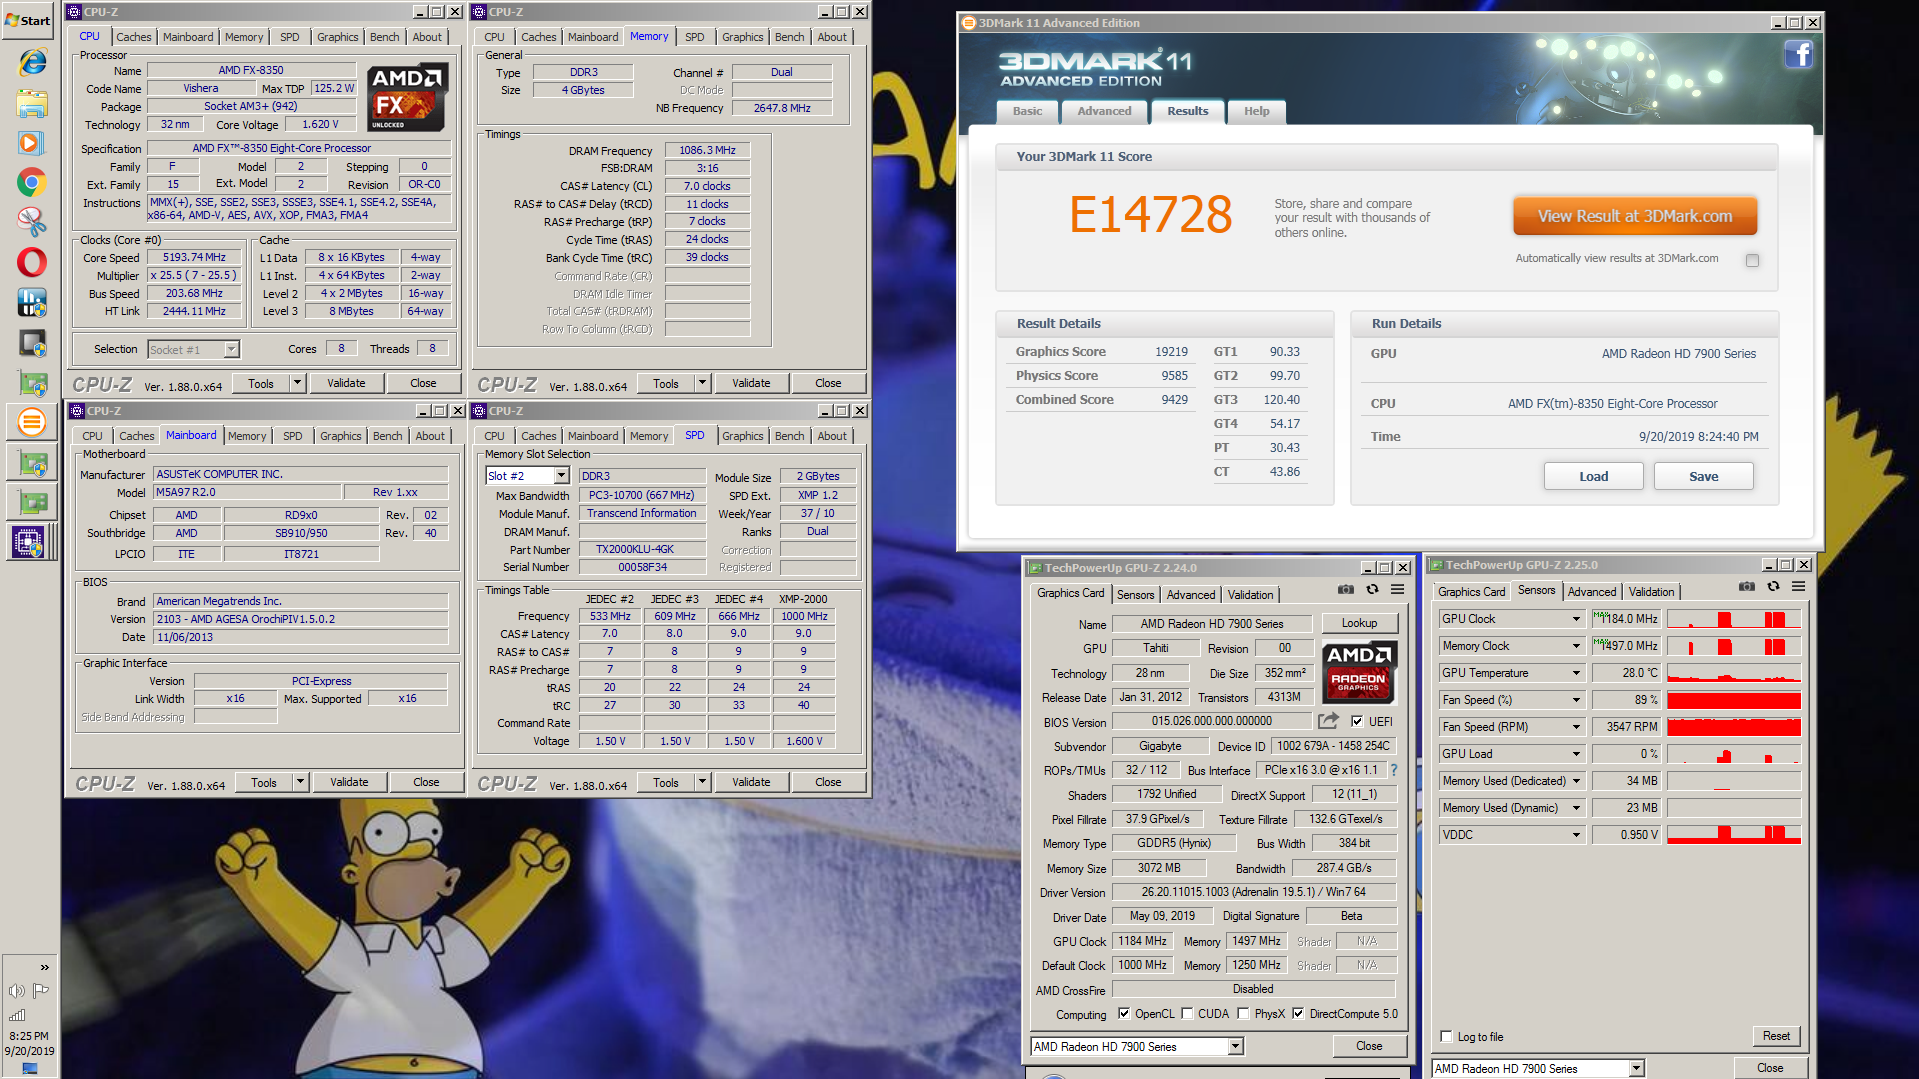This screenshot has width=1919, height=1079.
Task: Open GPU Temperature sensor dropdown
Action: [x=1576, y=673]
